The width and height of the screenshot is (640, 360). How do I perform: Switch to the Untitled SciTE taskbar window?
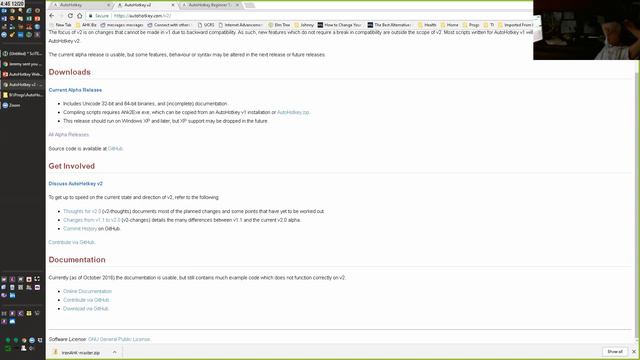tap(23, 53)
